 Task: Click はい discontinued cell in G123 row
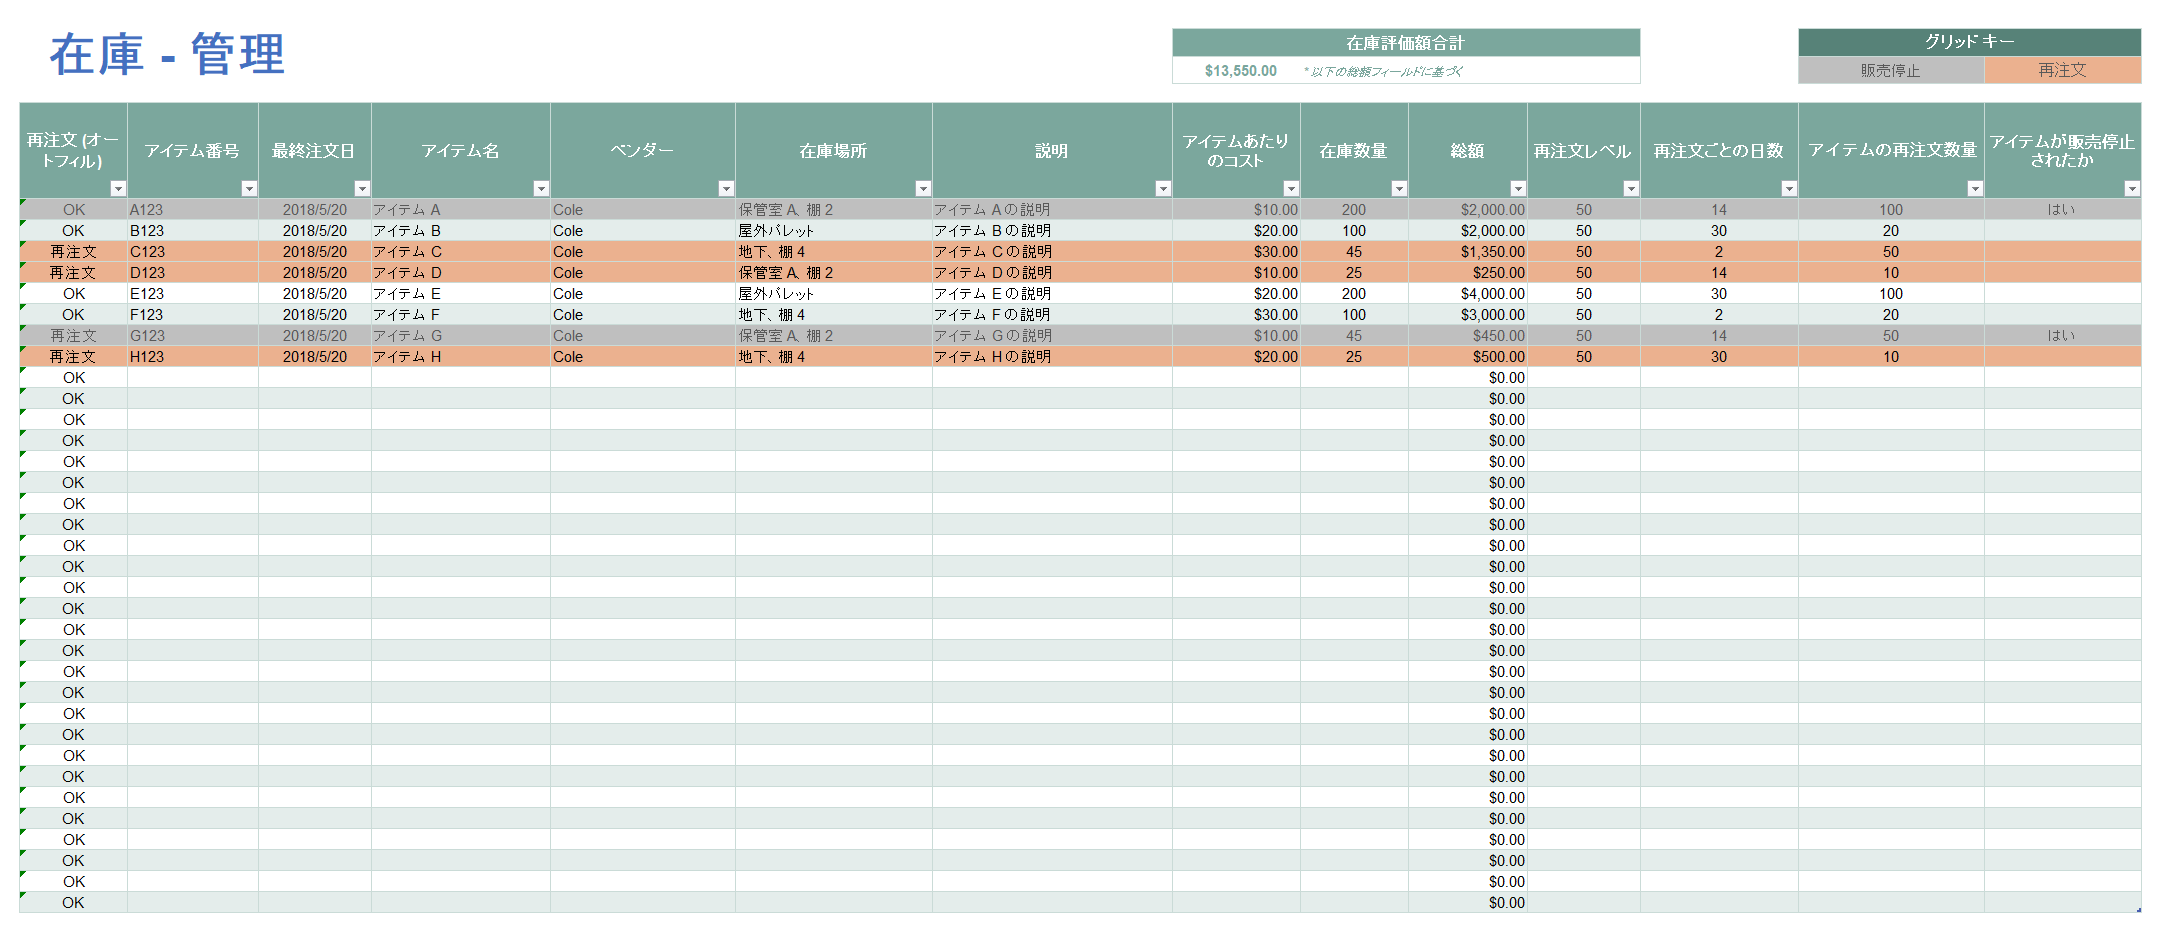2062,336
